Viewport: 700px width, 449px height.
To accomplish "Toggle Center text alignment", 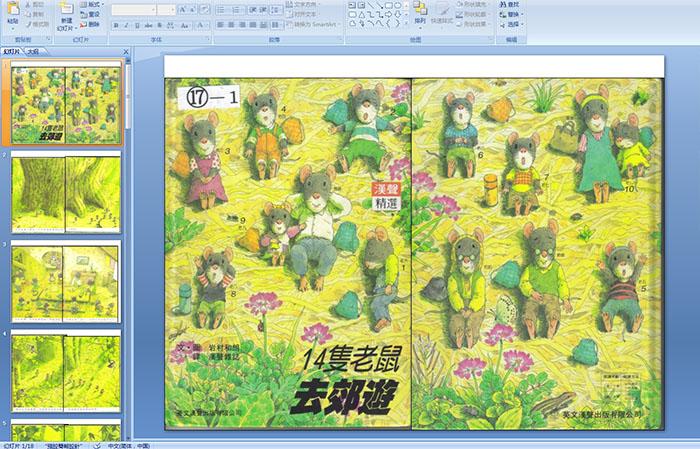I will (231, 25).
